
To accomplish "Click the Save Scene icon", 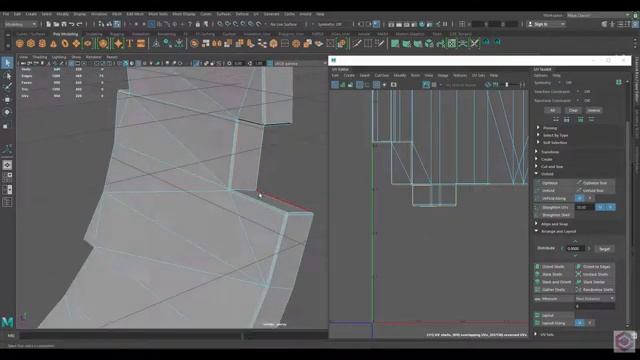I will point(64,24).
